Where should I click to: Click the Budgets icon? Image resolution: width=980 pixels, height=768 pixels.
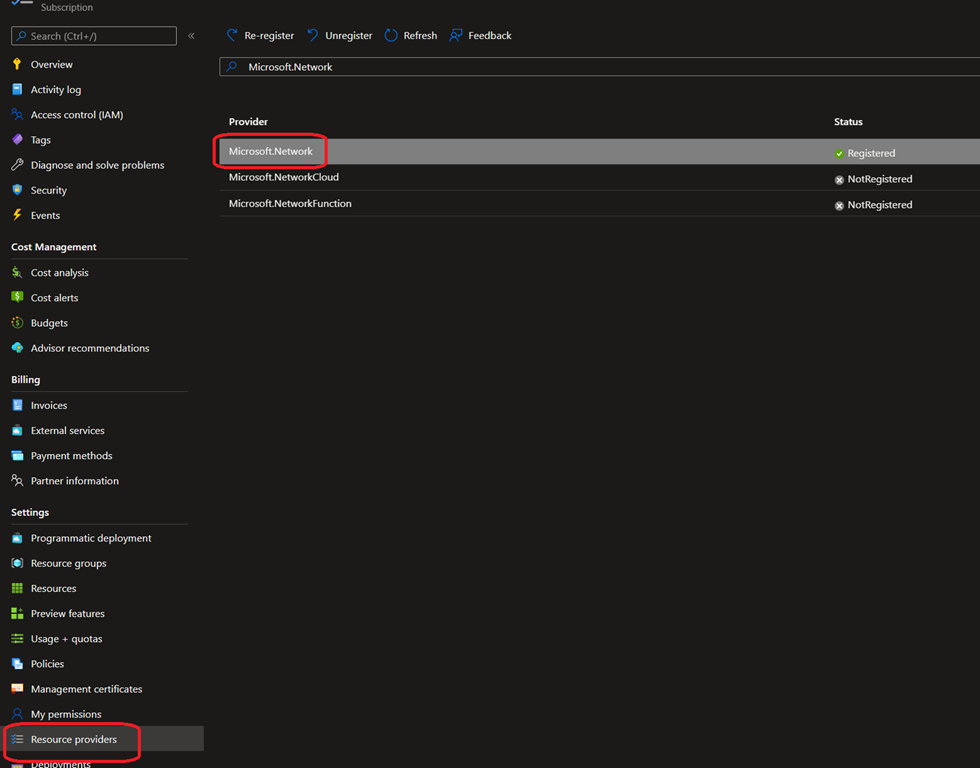[x=17, y=323]
